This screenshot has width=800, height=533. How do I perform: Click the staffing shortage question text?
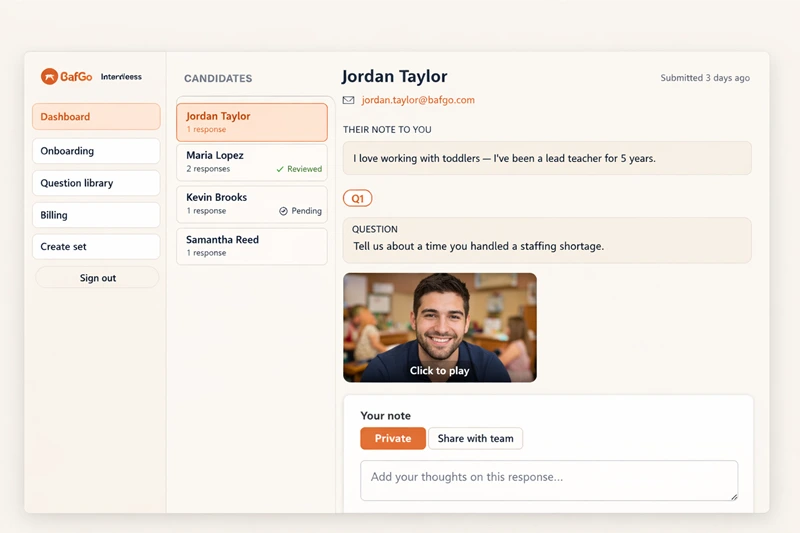[479, 246]
